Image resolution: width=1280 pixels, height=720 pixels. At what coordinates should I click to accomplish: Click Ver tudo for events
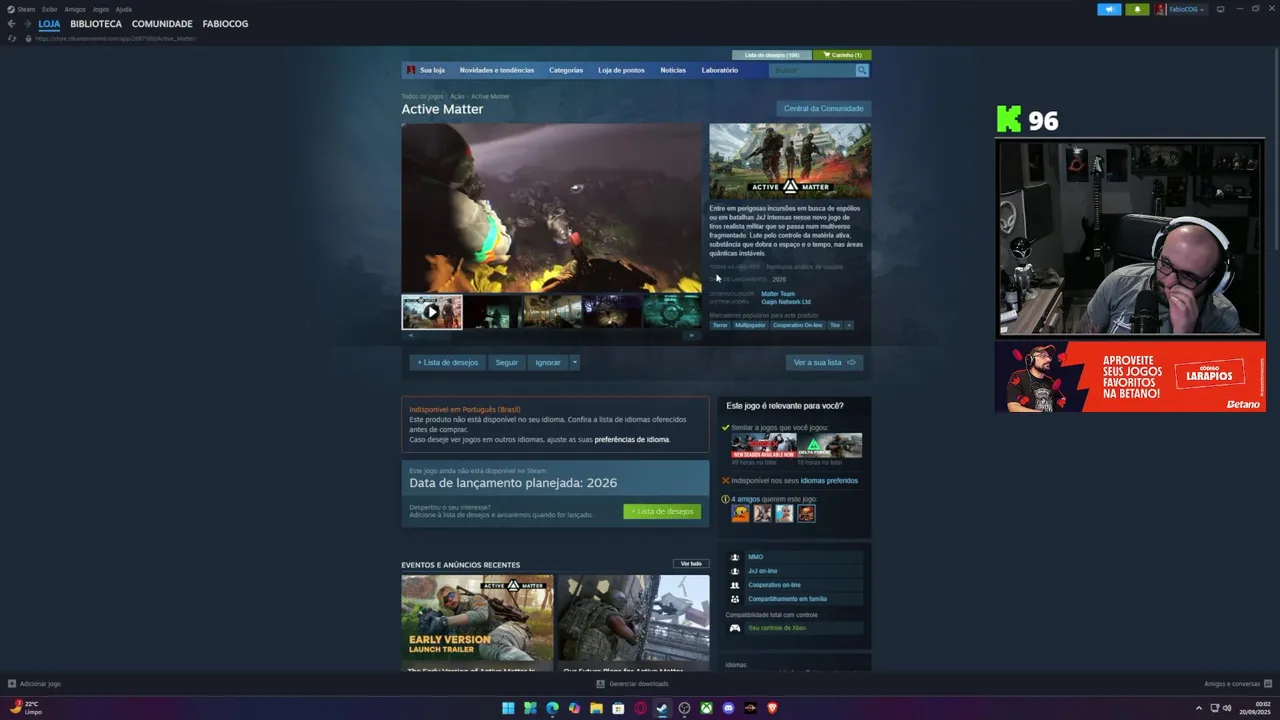click(x=691, y=563)
